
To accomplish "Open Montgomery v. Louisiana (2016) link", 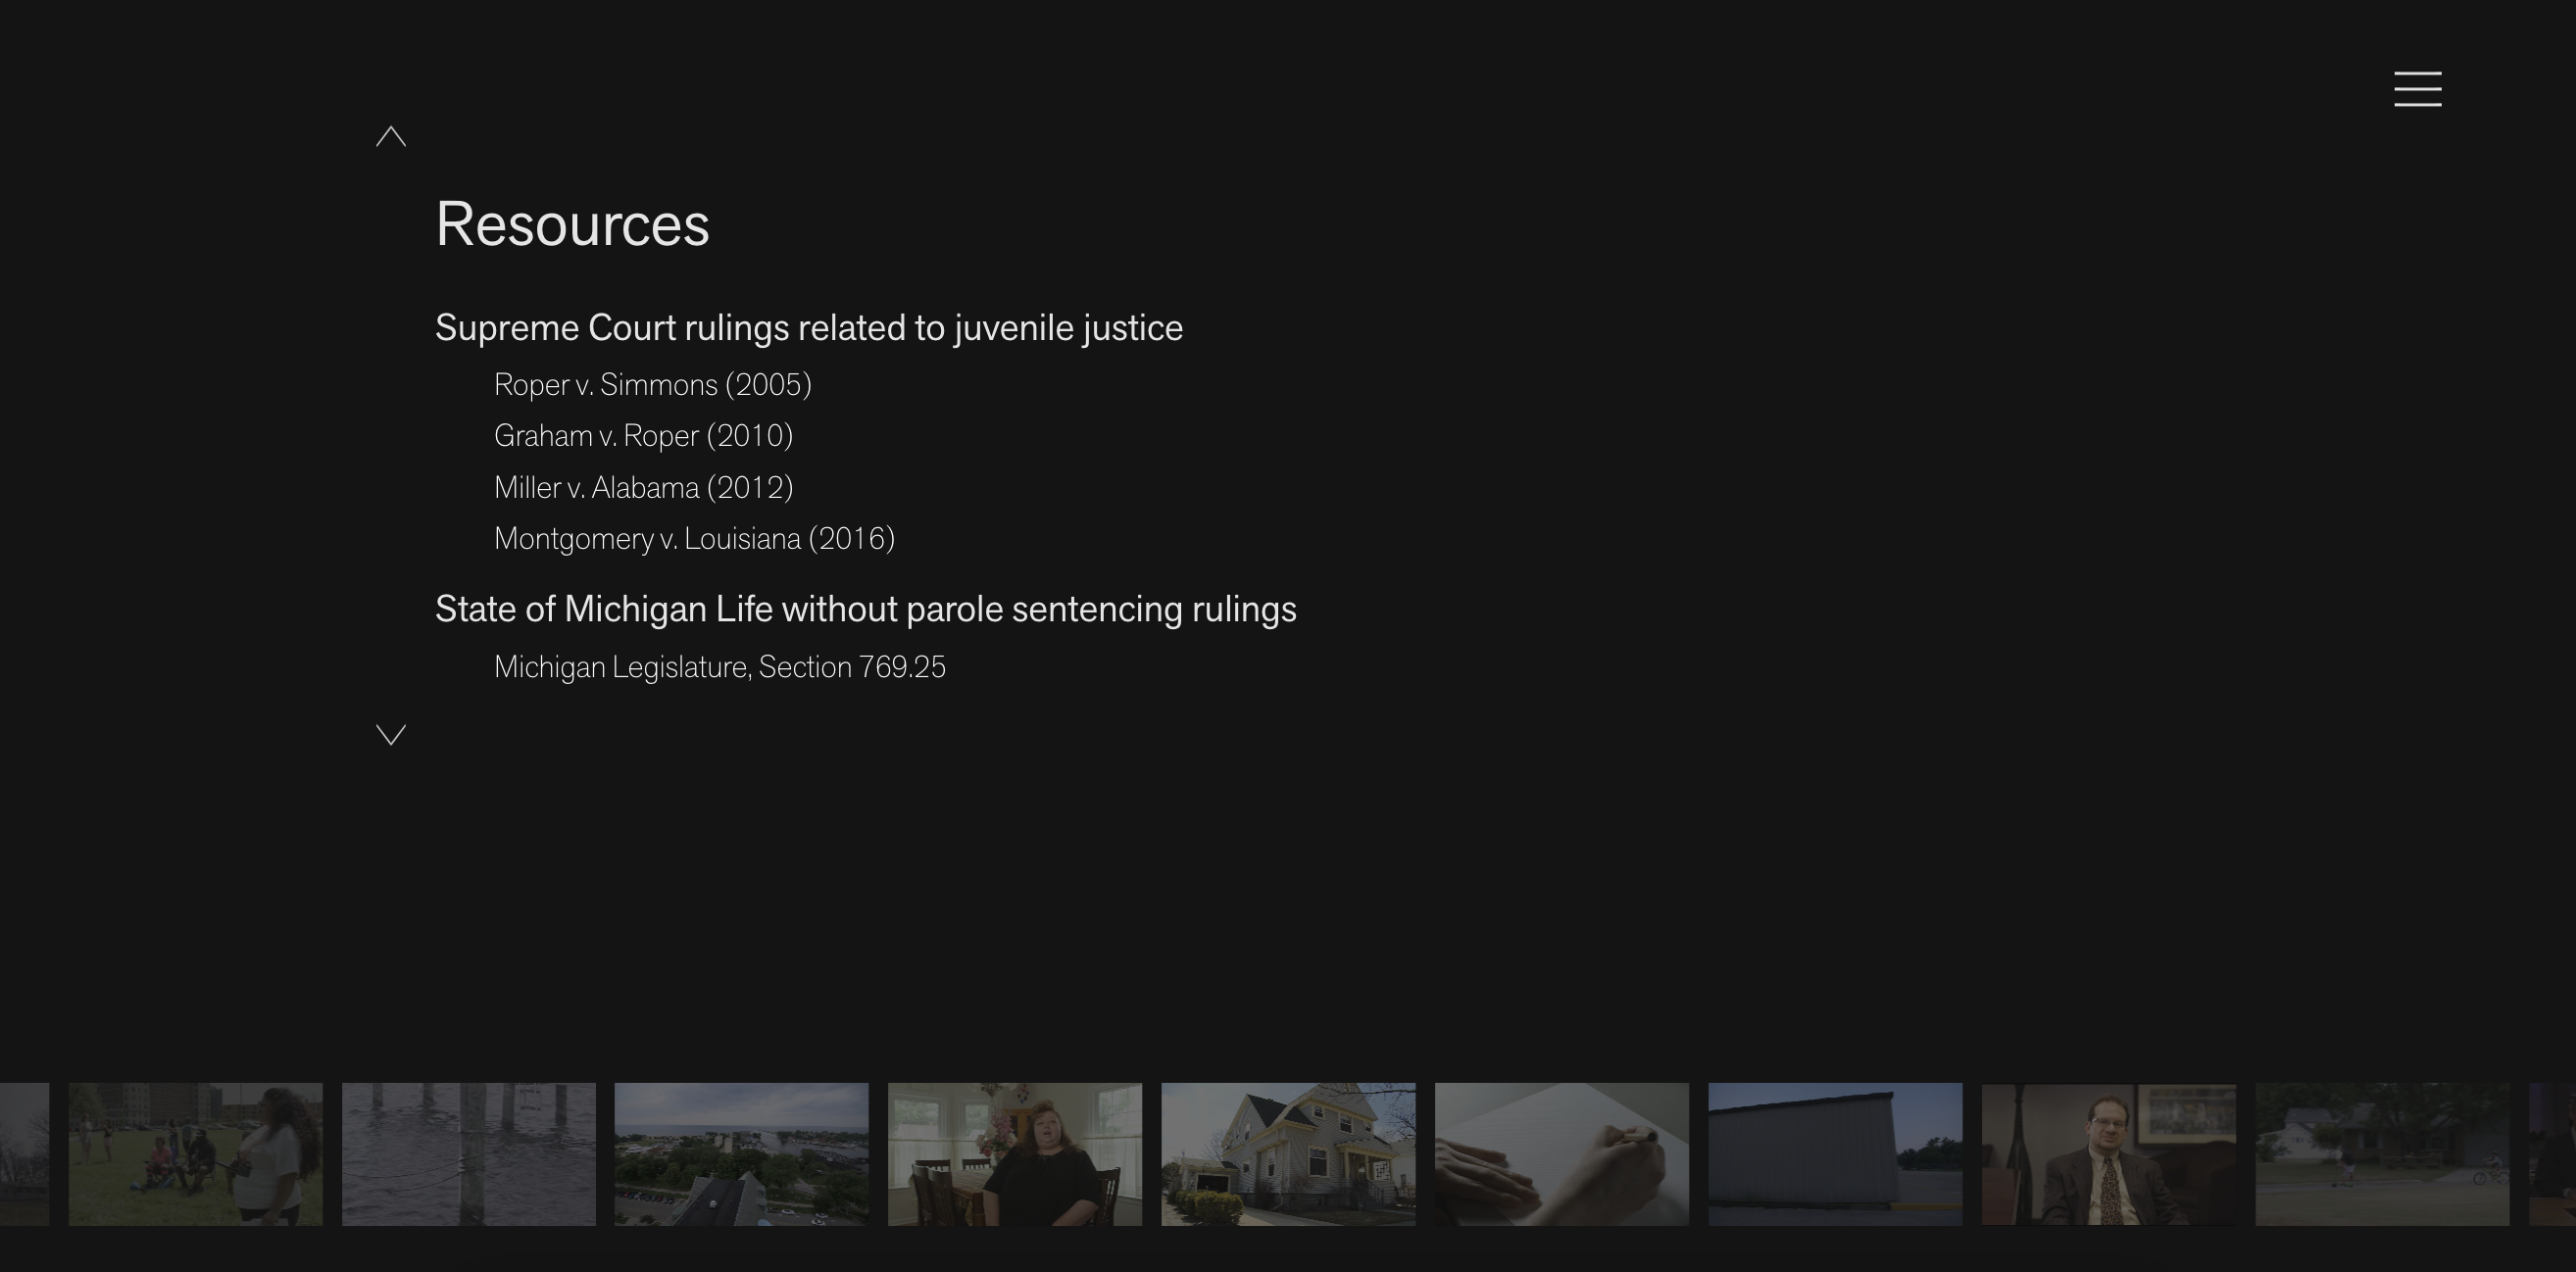I will pos(695,539).
